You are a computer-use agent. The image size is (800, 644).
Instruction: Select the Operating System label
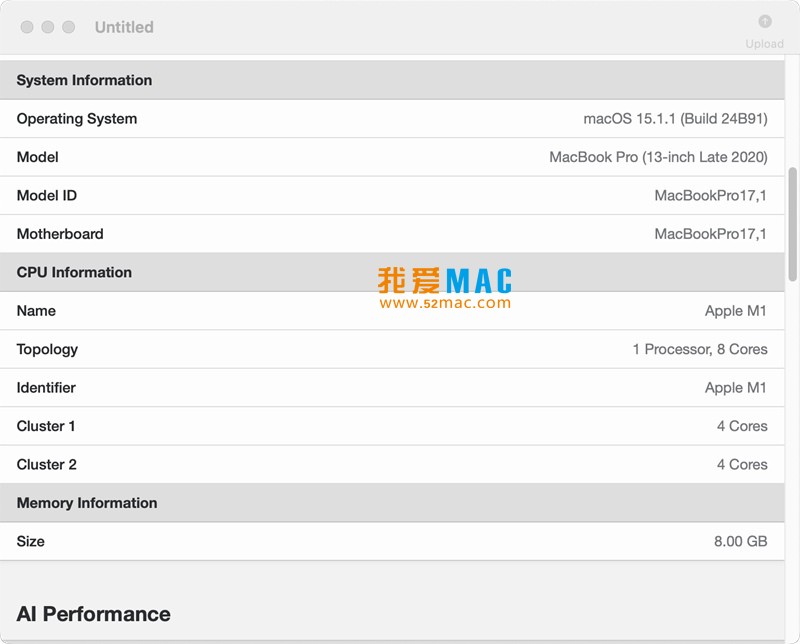click(x=77, y=119)
